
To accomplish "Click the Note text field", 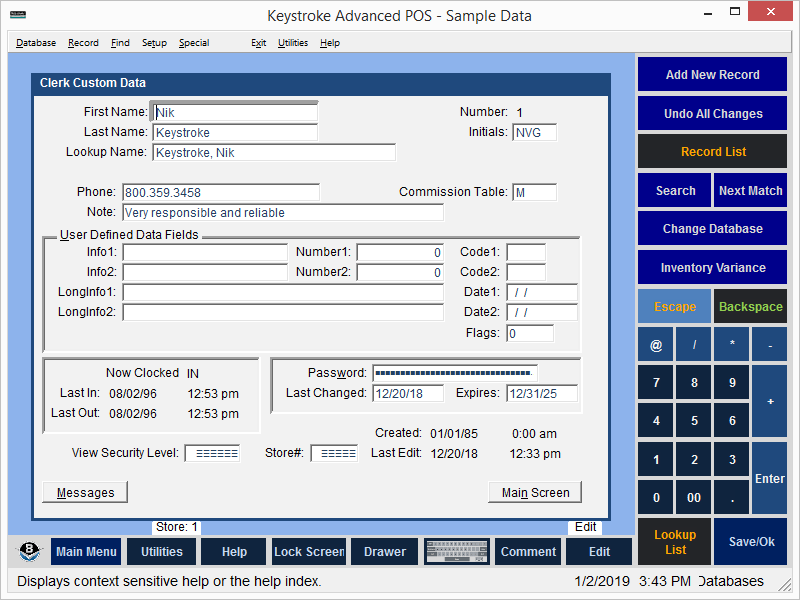I will point(283,212).
